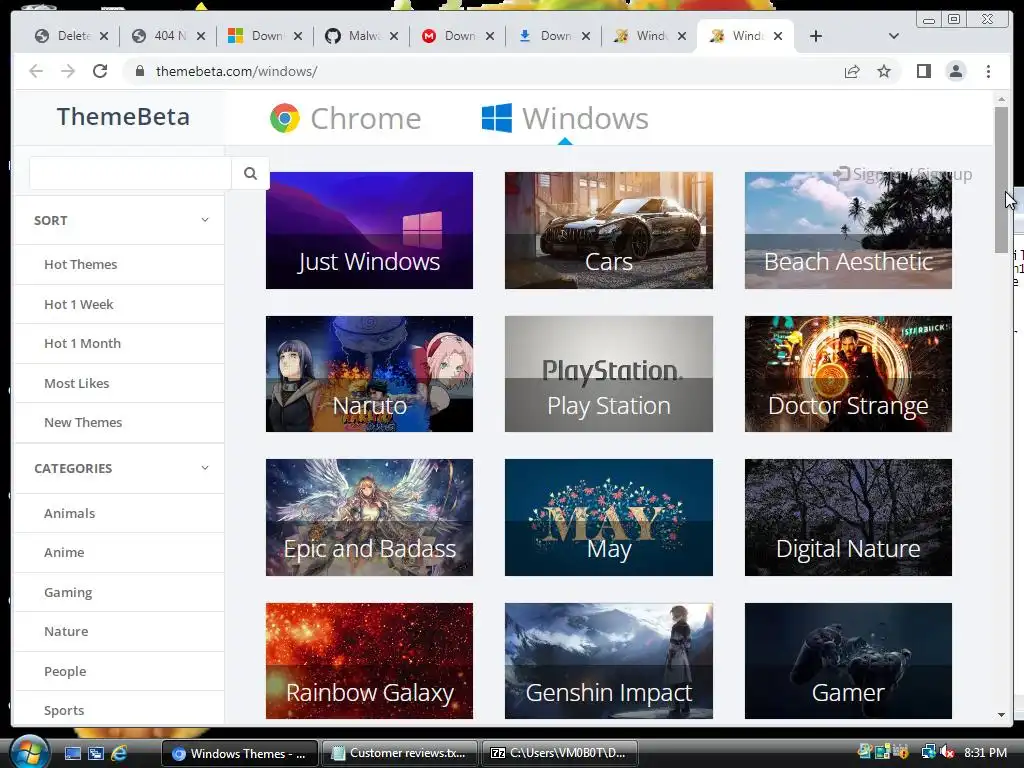Open the Doctor Strange theme
1024x768 pixels.
[x=848, y=374]
